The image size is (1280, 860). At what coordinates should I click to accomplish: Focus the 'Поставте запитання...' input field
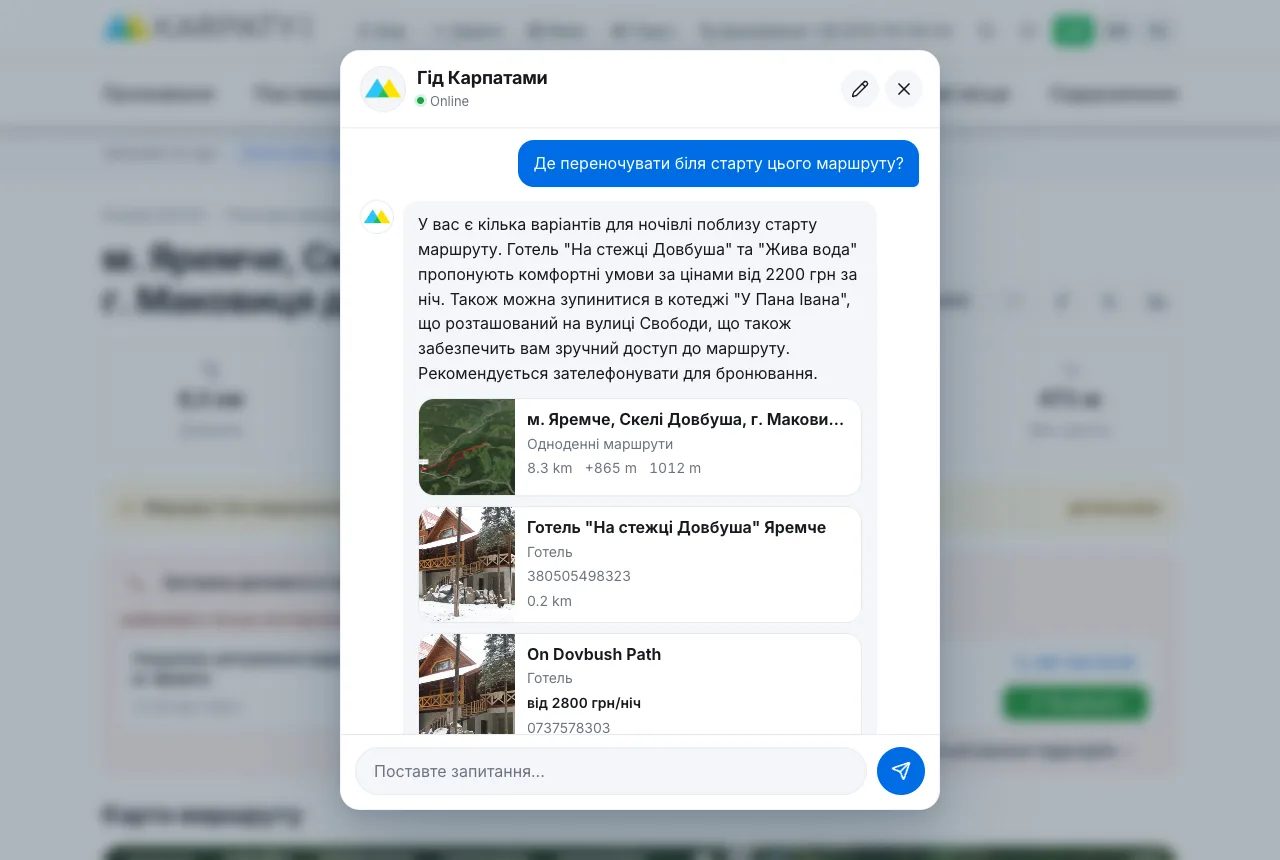[x=611, y=771]
